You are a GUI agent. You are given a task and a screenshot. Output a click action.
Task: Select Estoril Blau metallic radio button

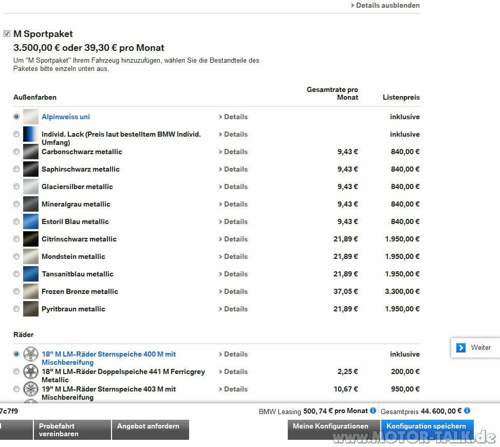click(16, 221)
